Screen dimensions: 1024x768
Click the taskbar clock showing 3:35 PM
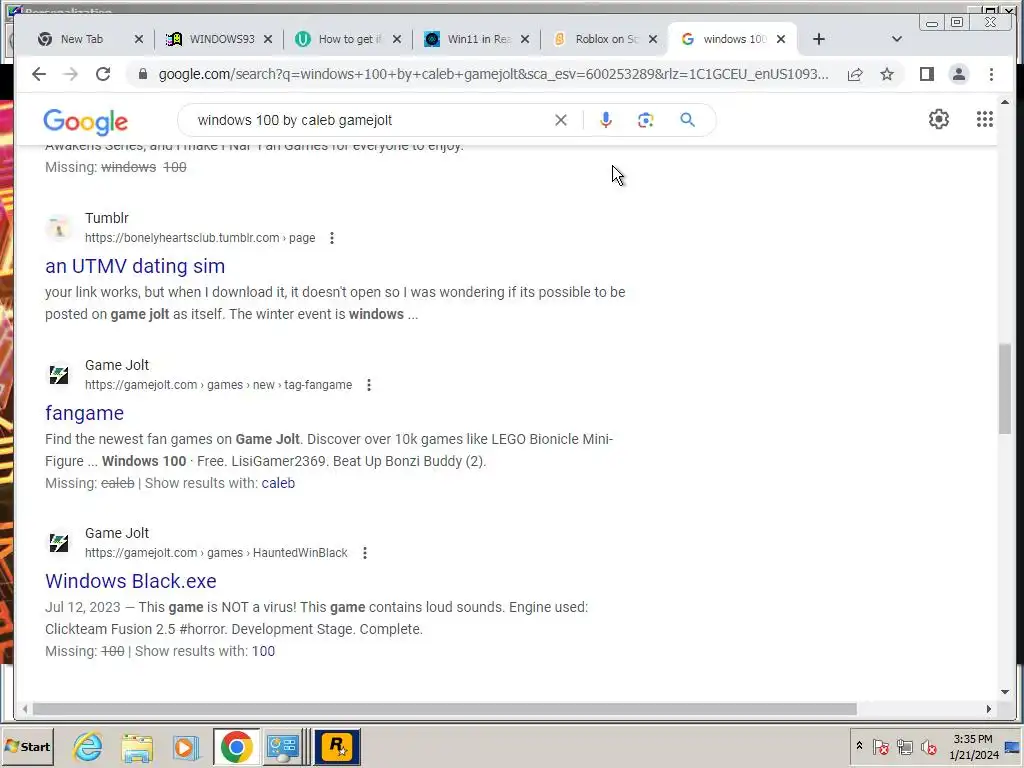click(973, 747)
